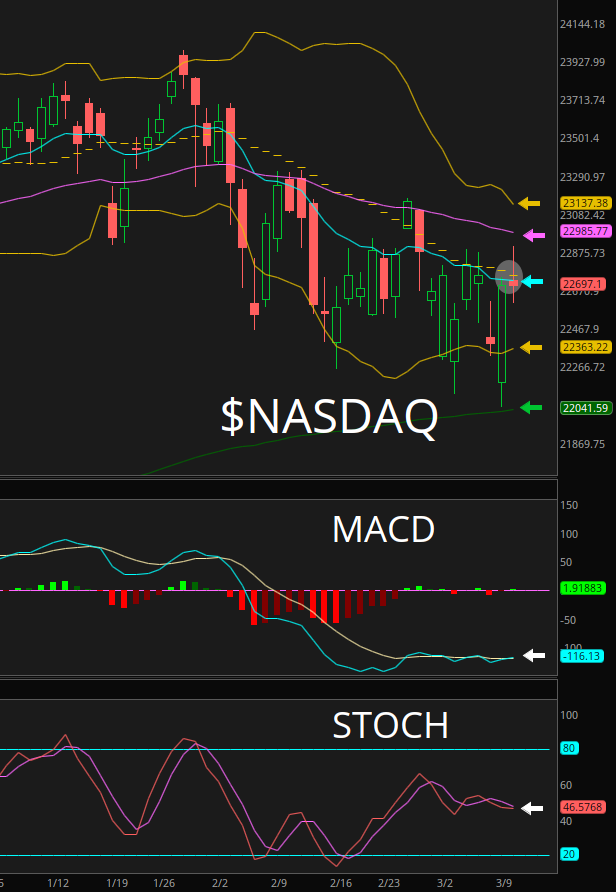Viewport: 616px width, 892px height.
Task: Click the cyan -116.13 MACD value tag
Action: coord(582,656)
